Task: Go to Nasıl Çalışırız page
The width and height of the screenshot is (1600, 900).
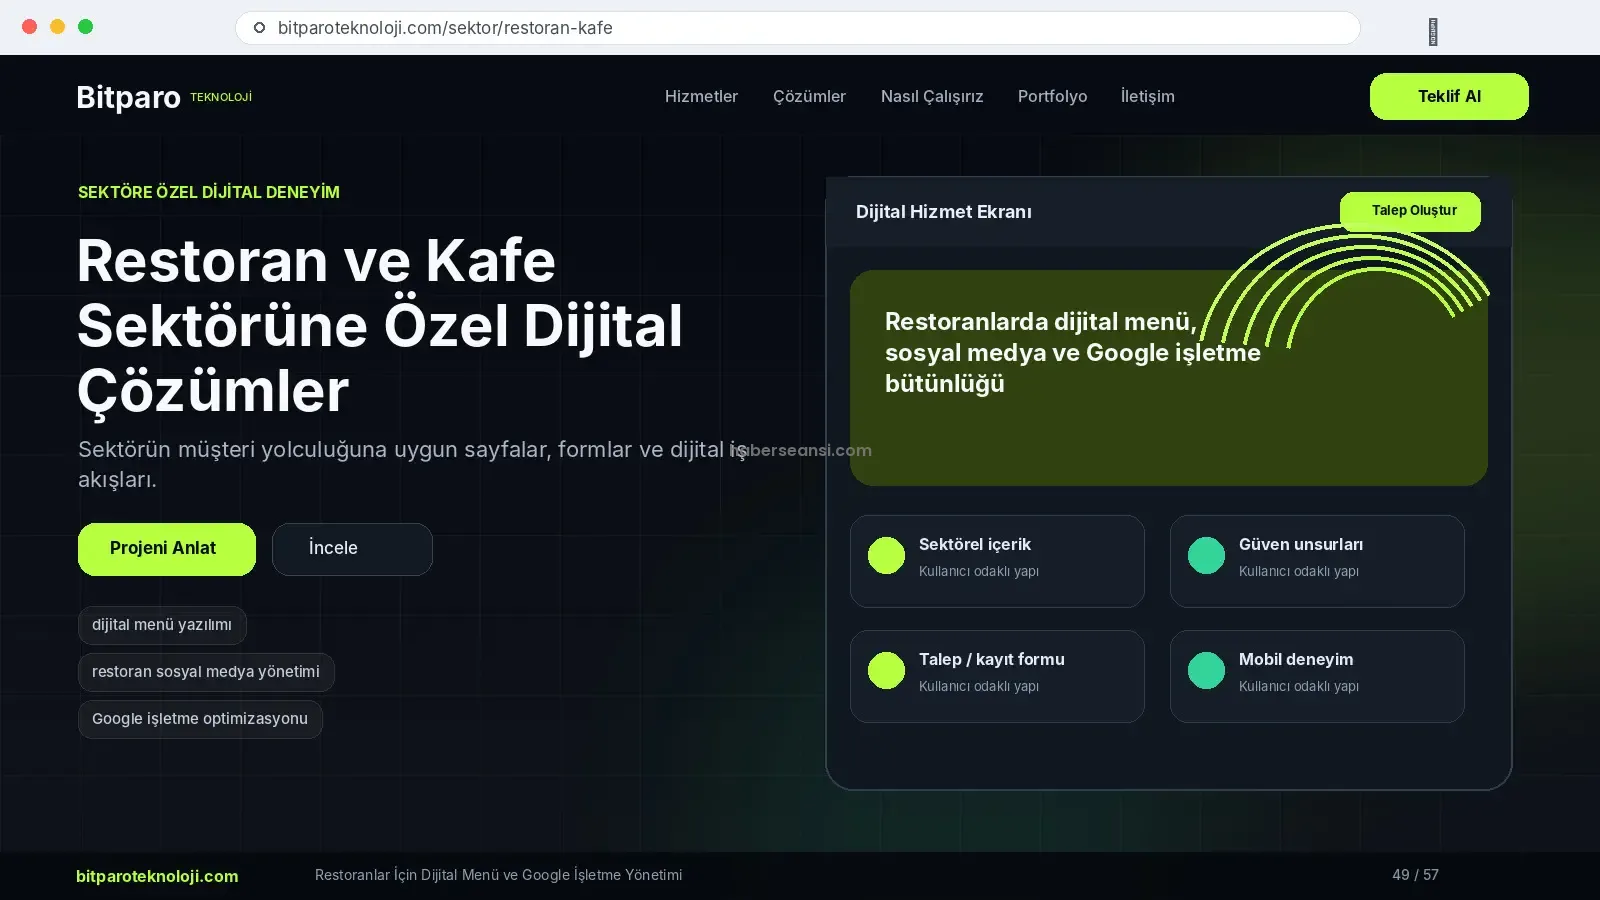Action: pyautogui.click(x=932, y=96)
